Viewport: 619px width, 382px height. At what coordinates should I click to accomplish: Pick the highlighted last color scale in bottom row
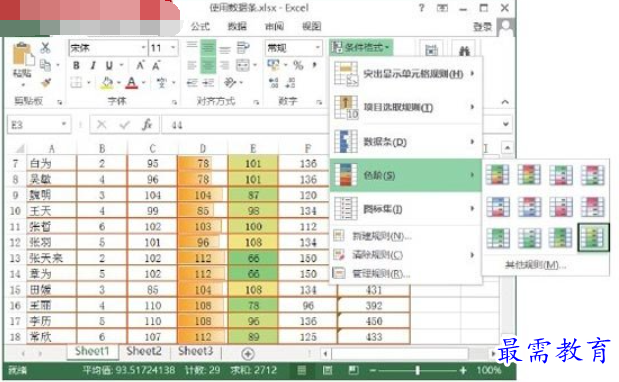click(x=593, y=238)
